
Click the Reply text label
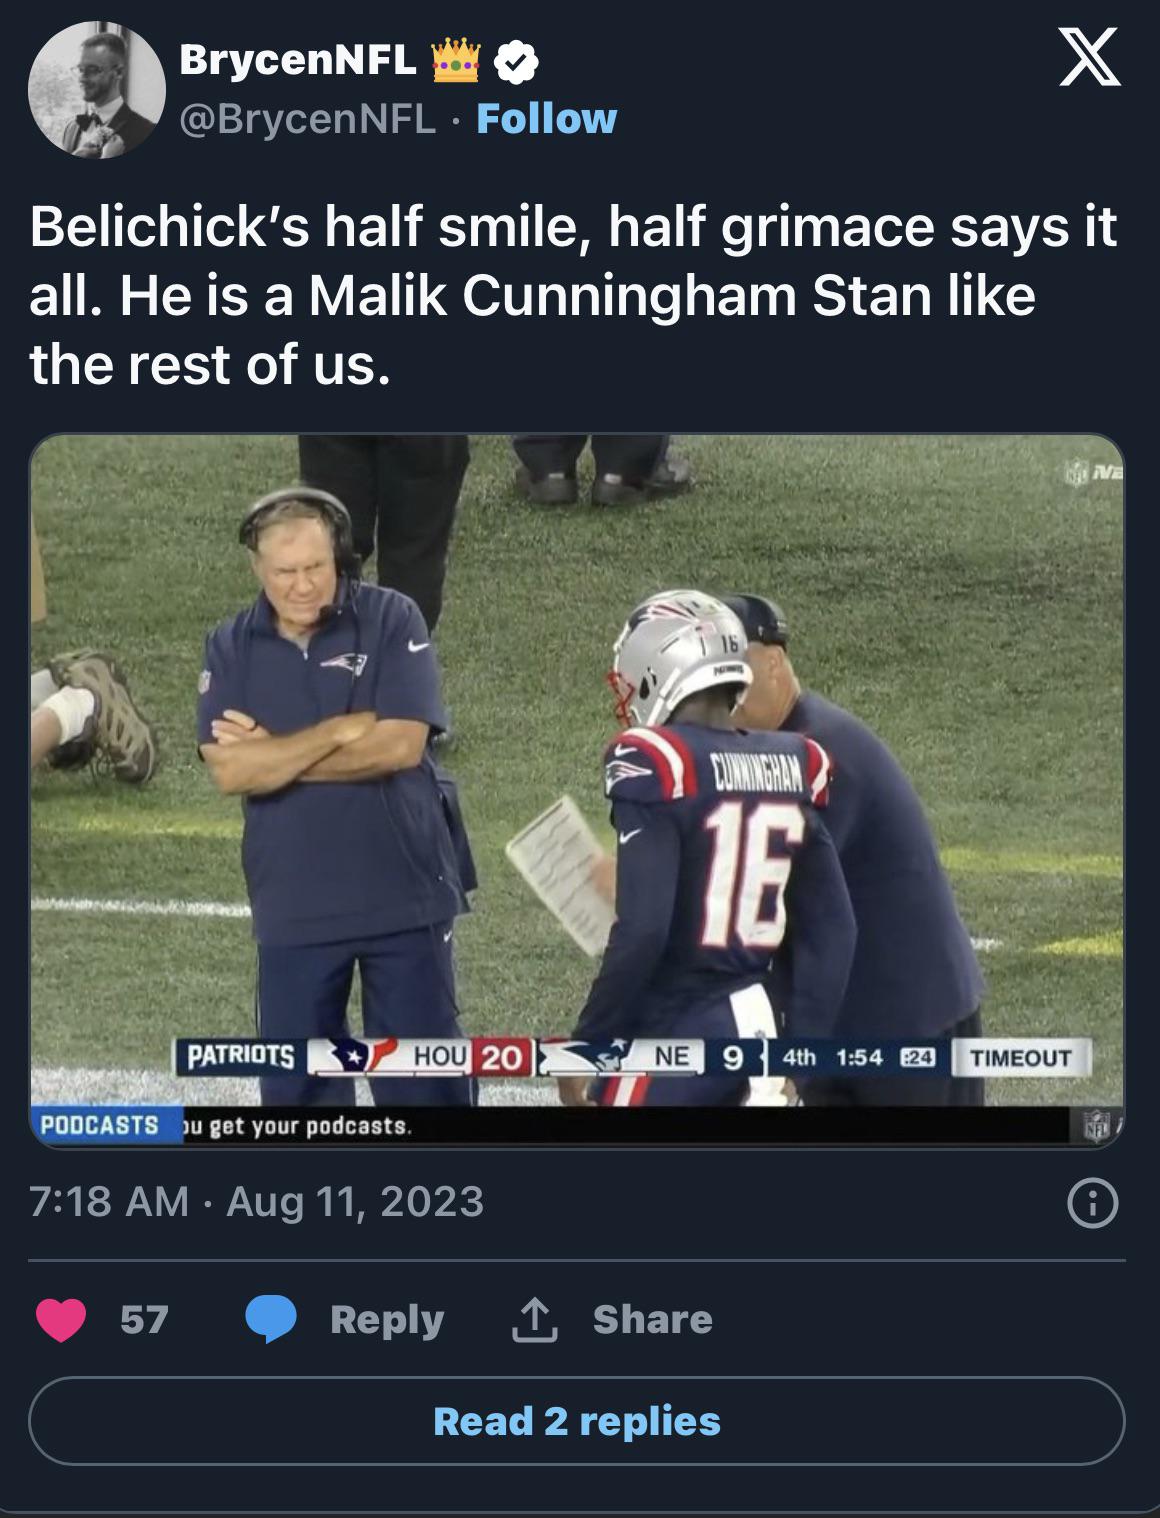387,1320
